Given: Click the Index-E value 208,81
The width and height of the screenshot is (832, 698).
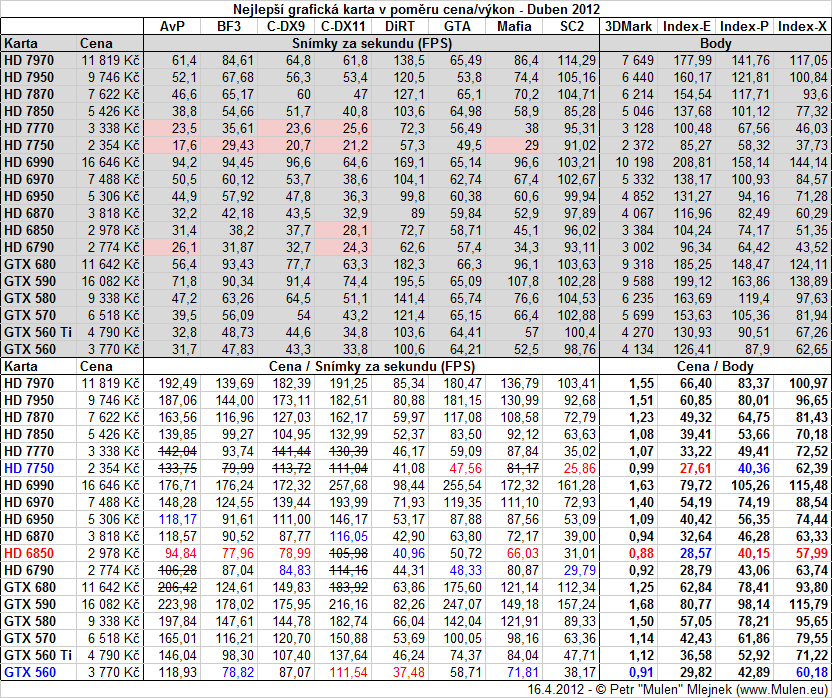Looking at the screenshot, I should click(692, 162).
